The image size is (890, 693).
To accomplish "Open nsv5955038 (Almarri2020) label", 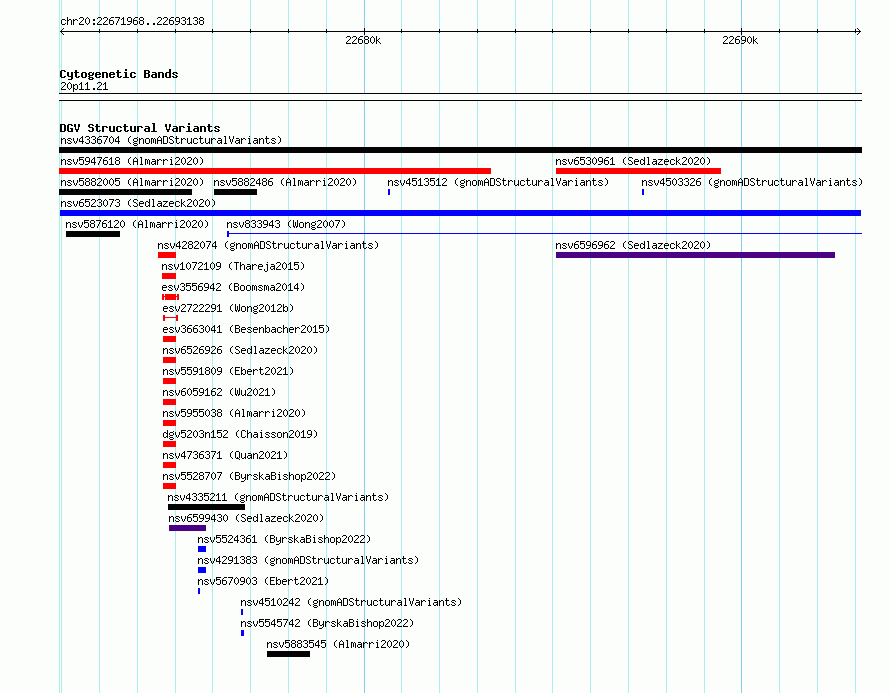I will 234,413.
